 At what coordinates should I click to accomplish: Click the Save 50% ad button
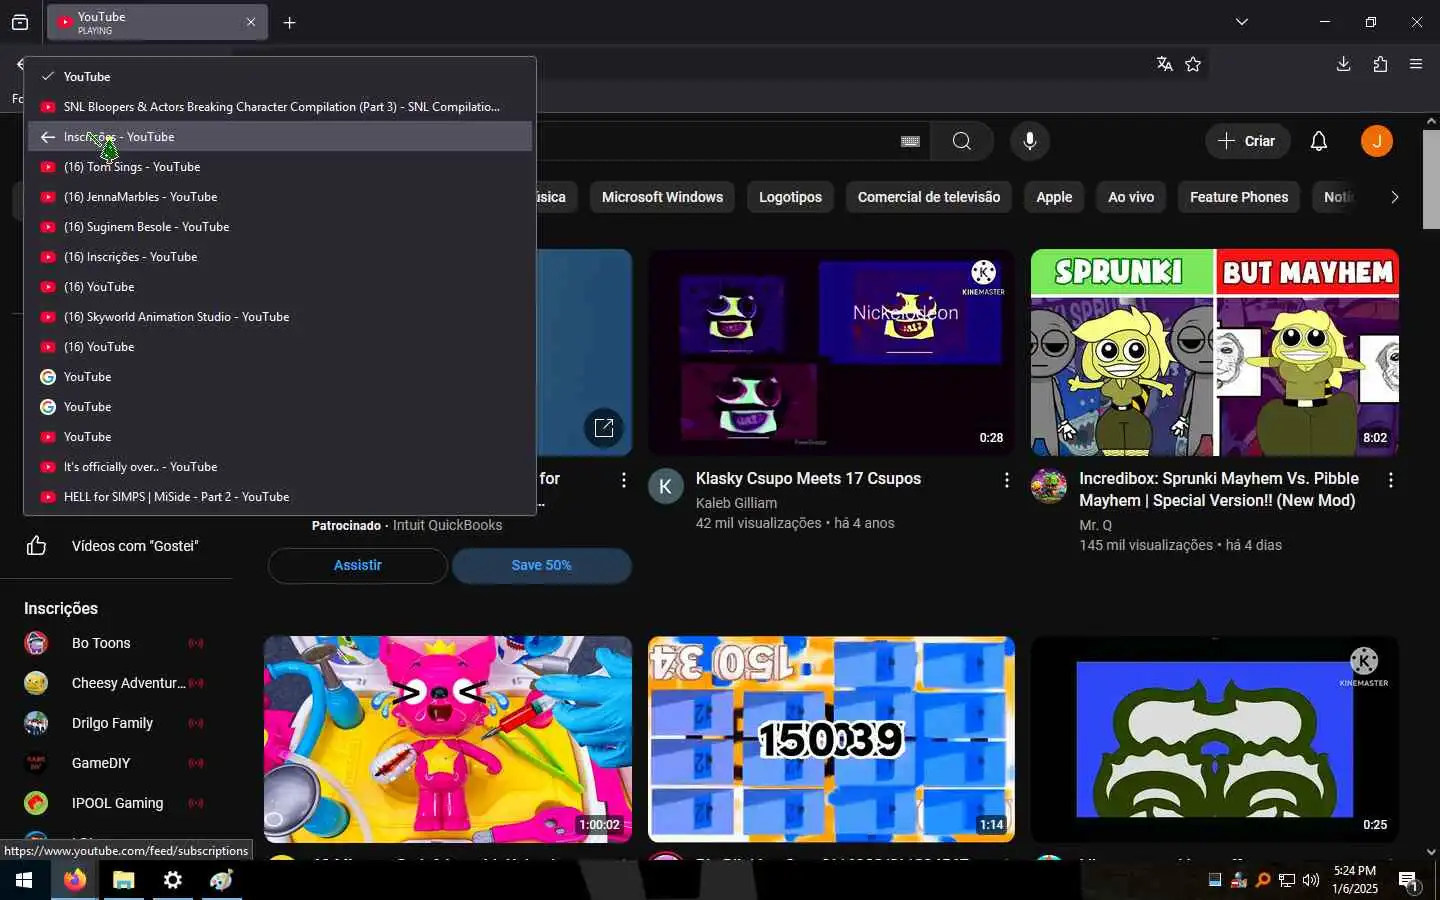[541, 565]
